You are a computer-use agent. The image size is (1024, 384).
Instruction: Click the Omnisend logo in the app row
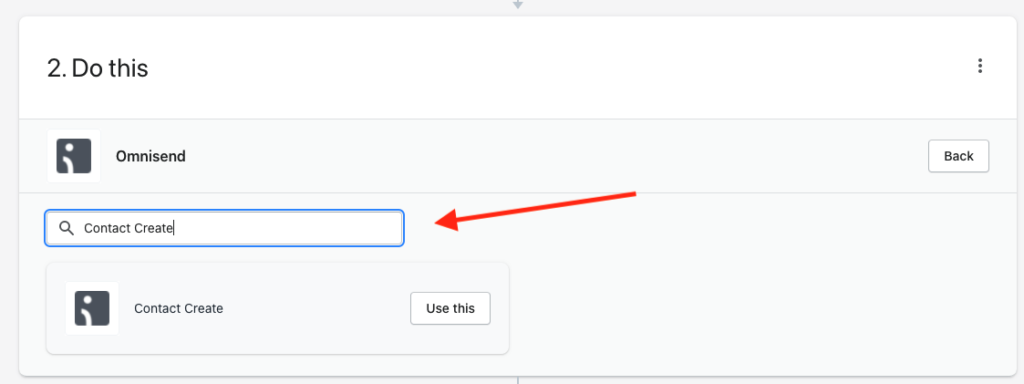[74, 156]
